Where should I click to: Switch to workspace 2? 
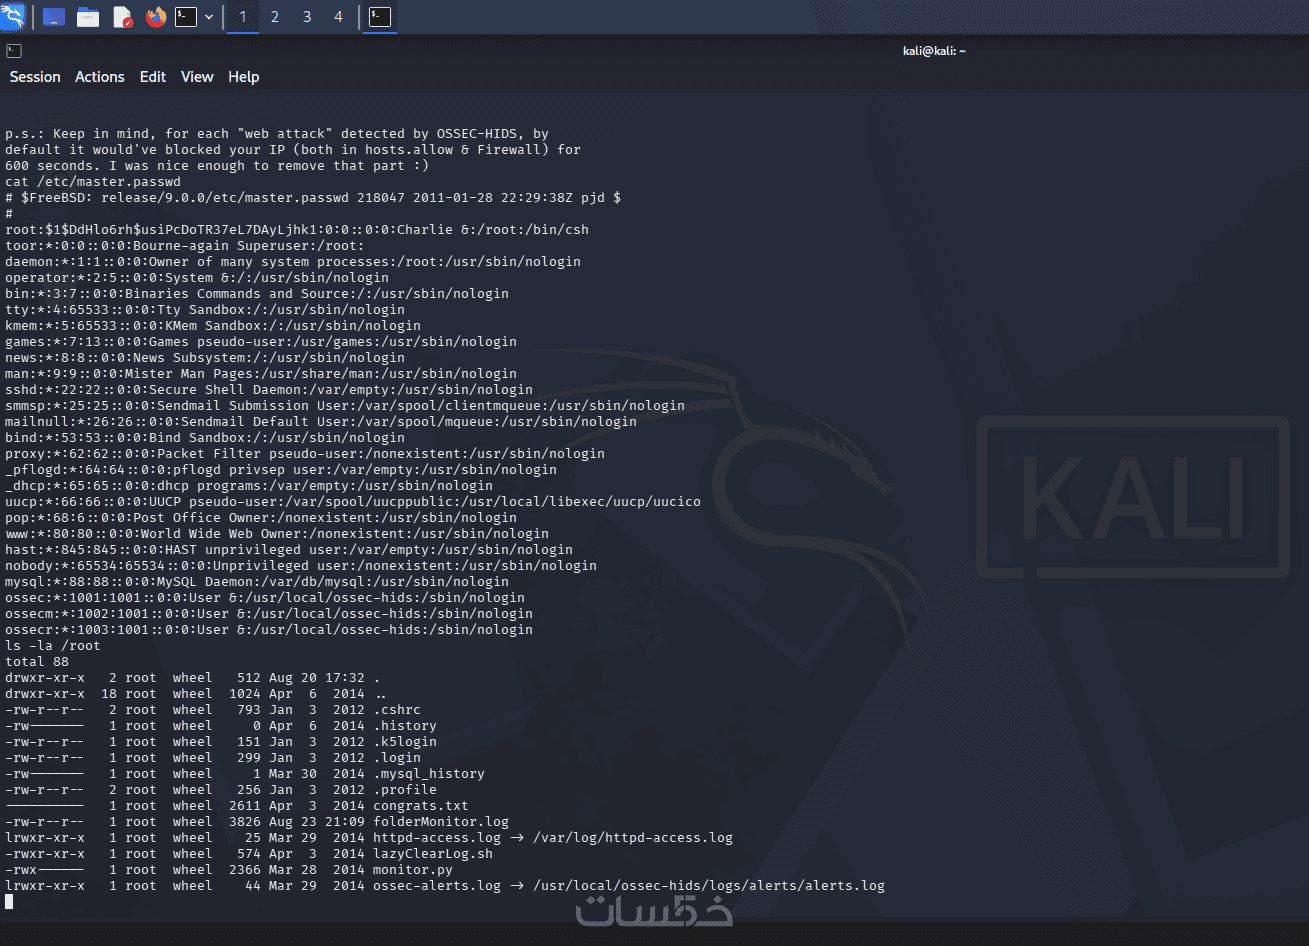[x=275, y=17]
